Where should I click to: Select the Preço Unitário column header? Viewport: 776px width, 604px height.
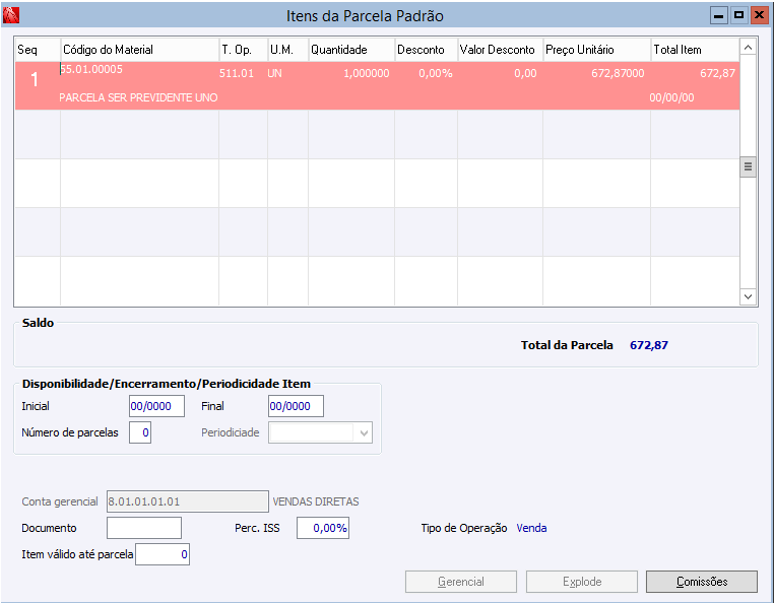[597, 50]
